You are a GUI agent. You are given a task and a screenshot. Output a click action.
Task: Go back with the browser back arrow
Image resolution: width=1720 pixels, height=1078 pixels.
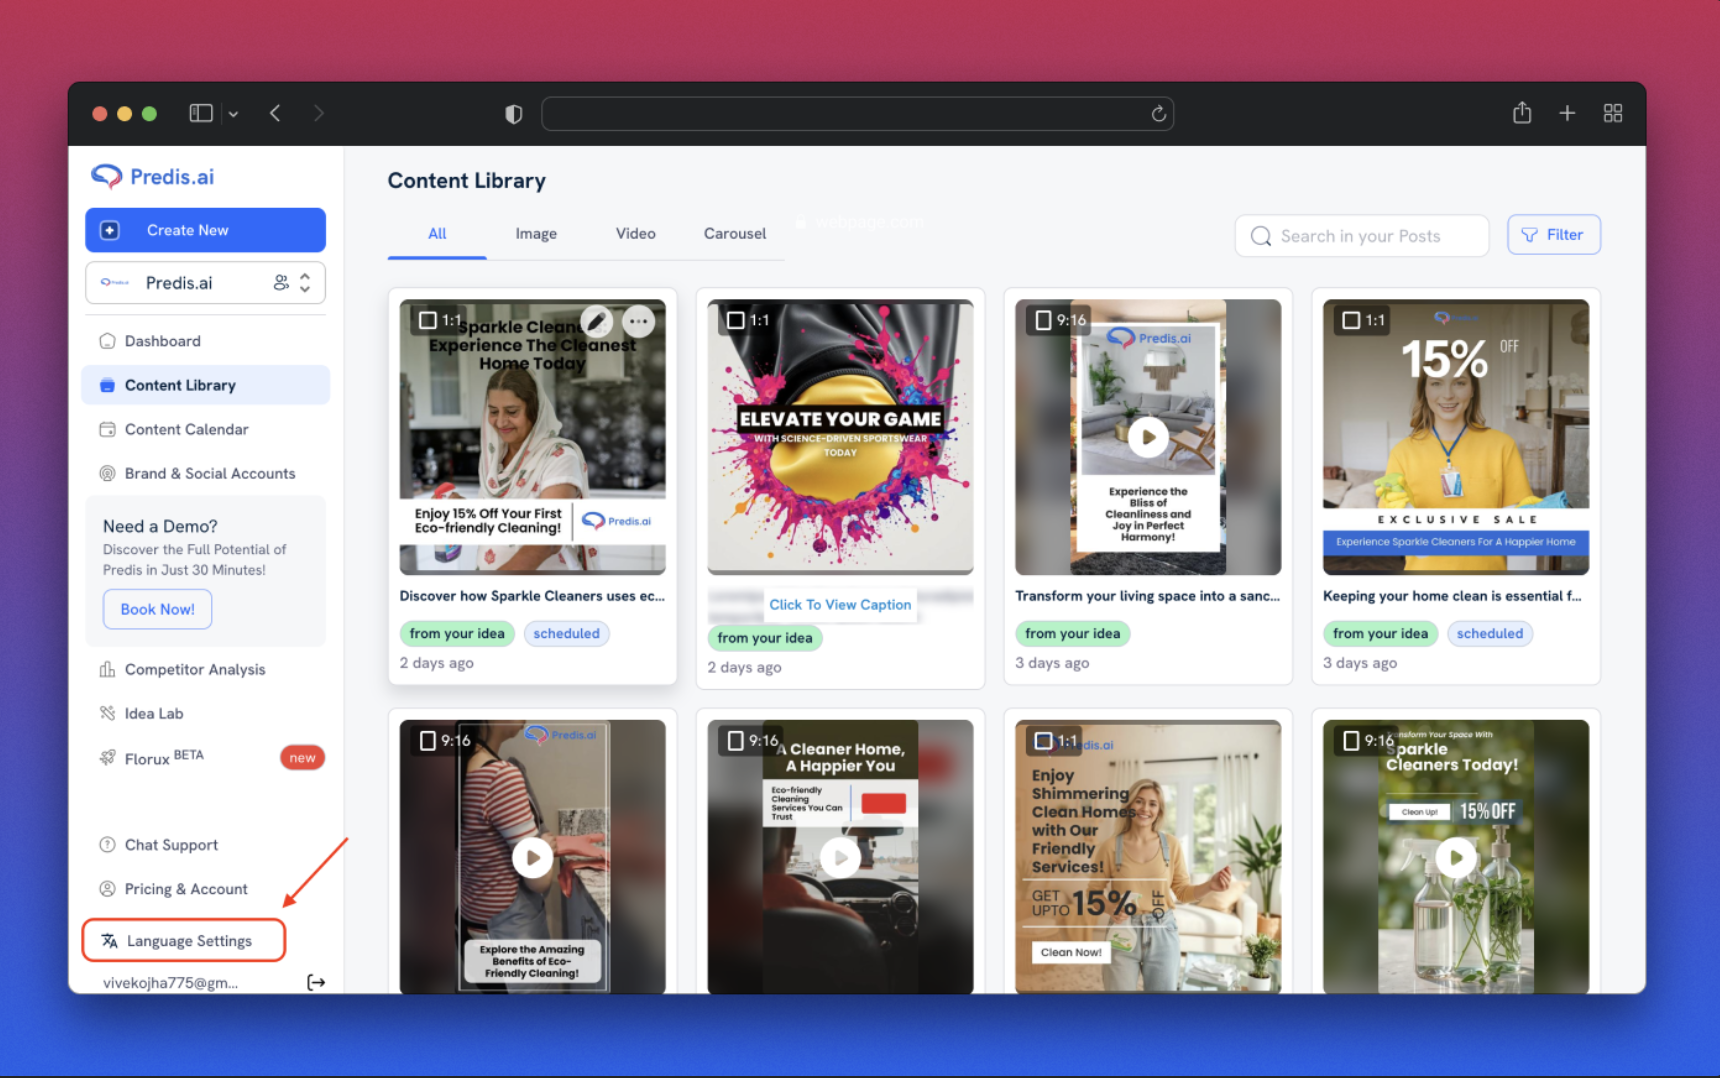(x=275, y=113)
